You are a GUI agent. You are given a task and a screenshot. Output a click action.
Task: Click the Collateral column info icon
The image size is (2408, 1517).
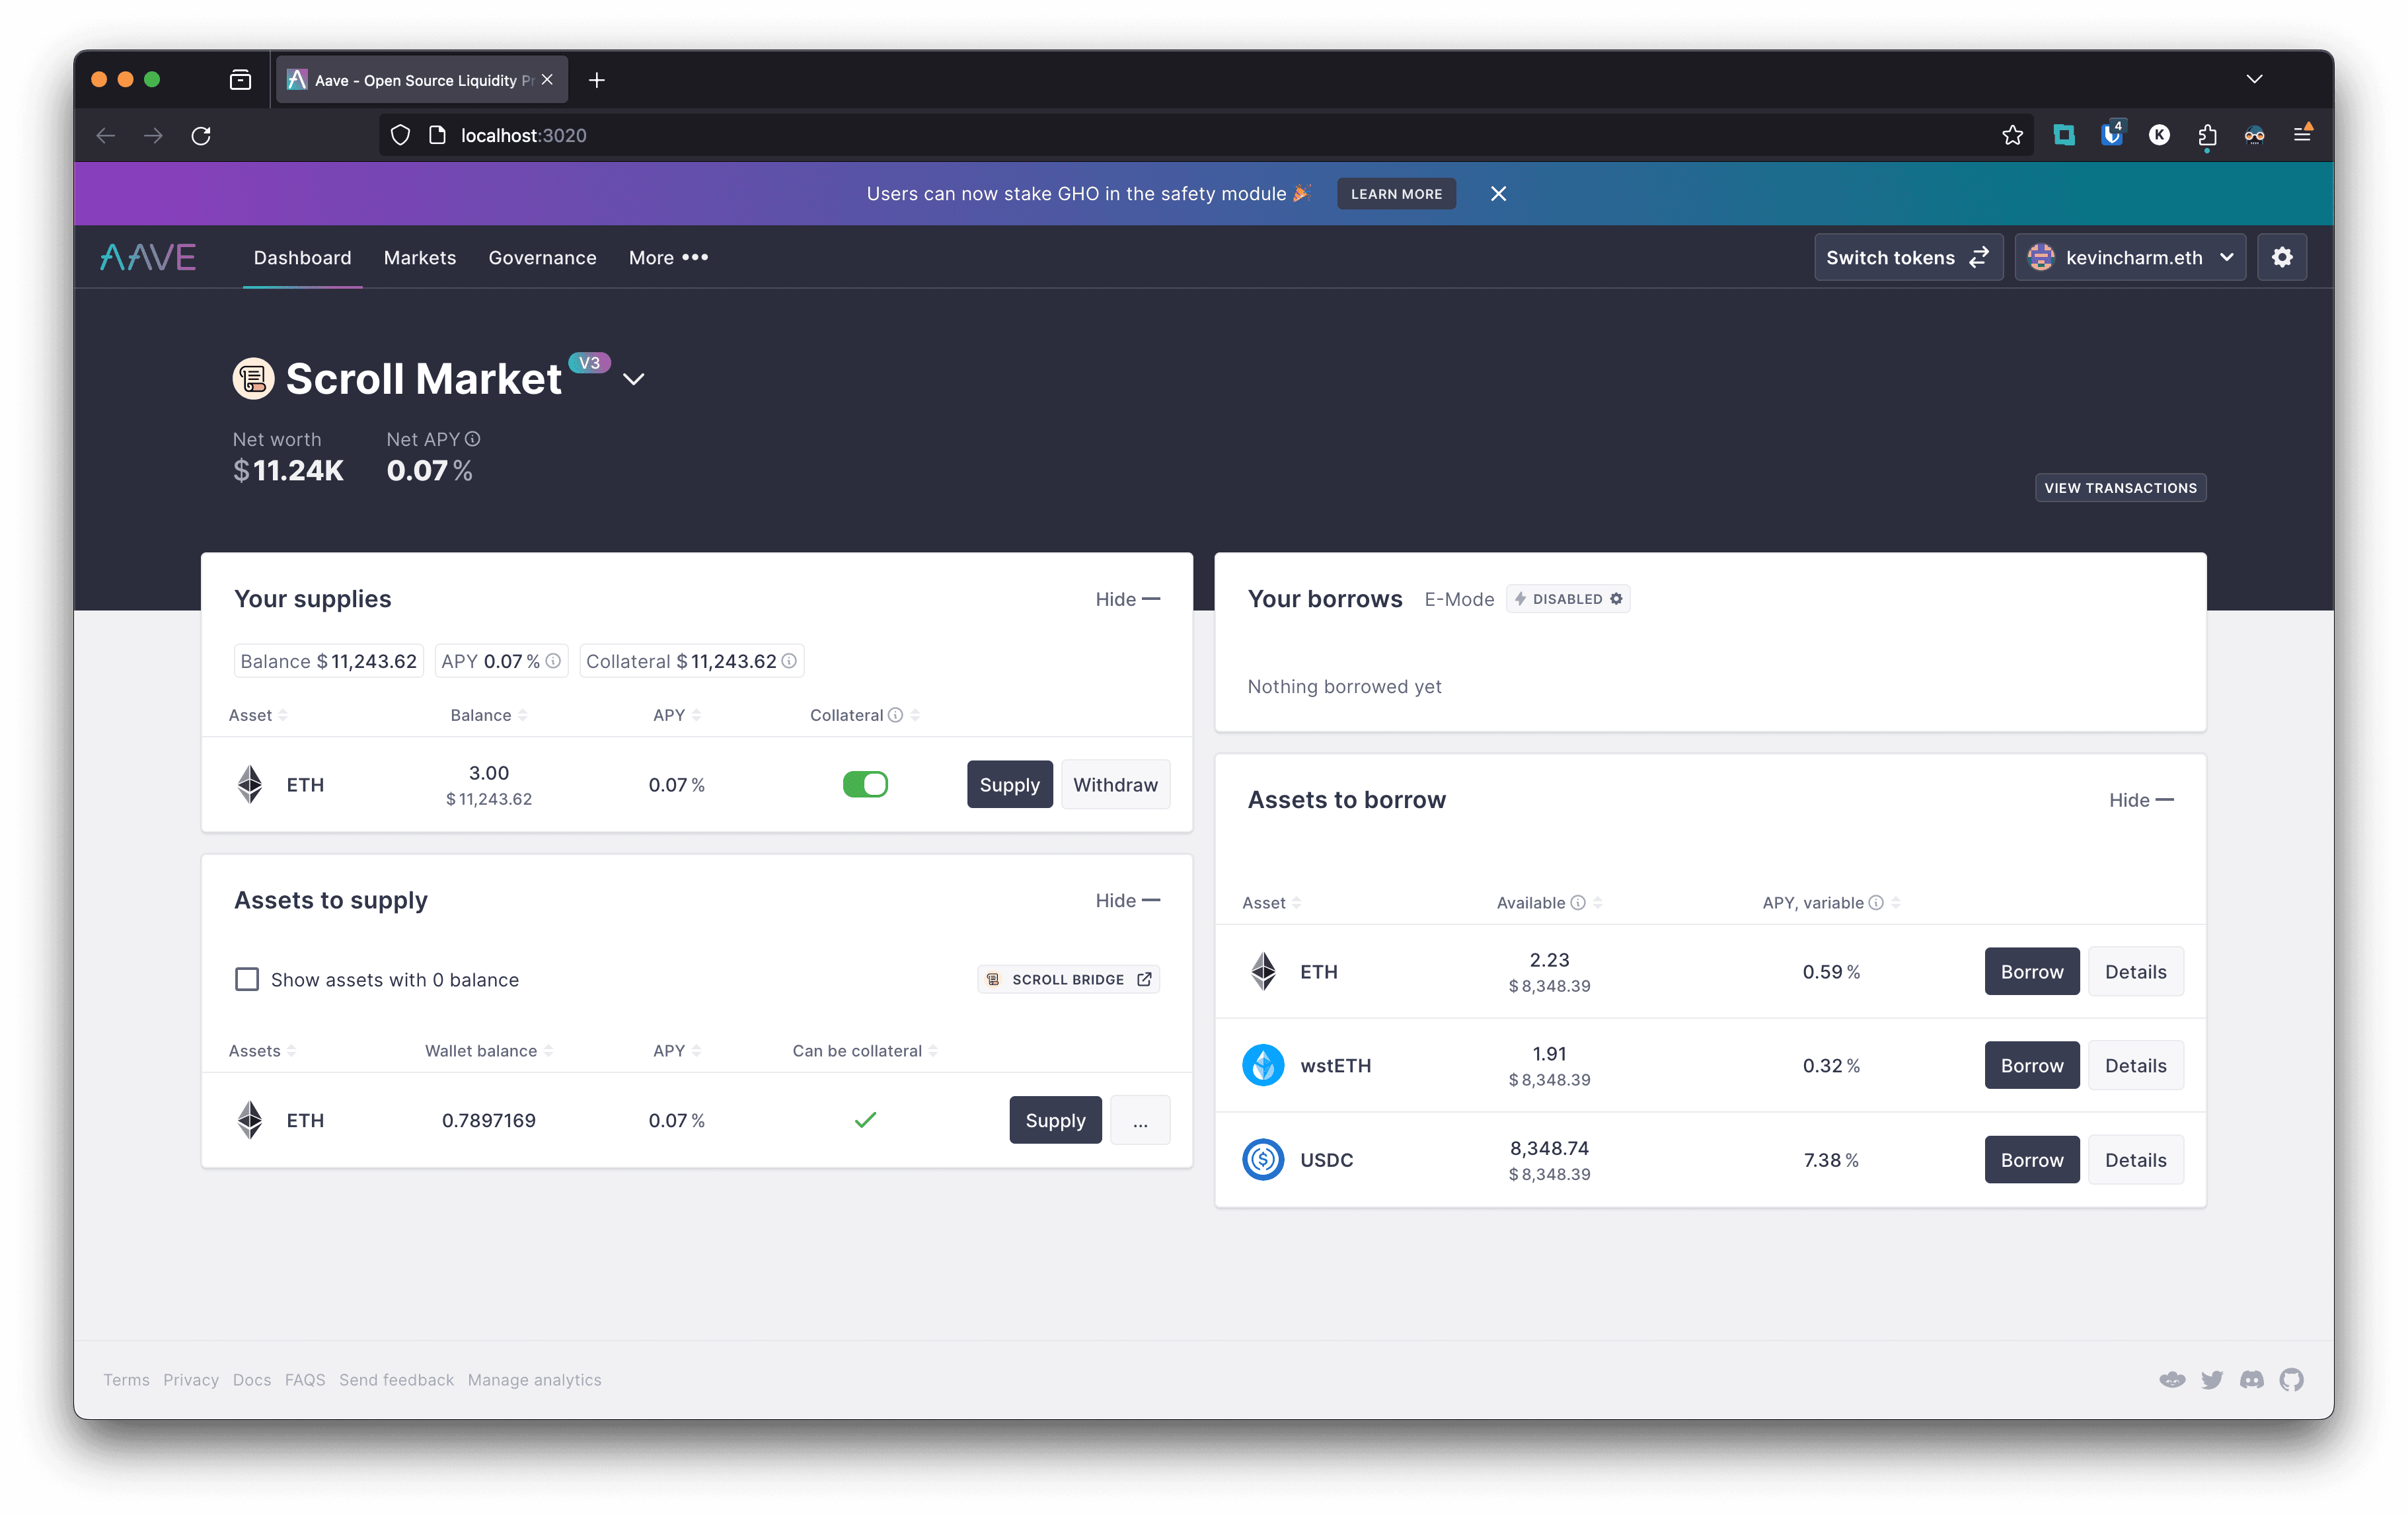pyautogui.click(x=896, y=715)
